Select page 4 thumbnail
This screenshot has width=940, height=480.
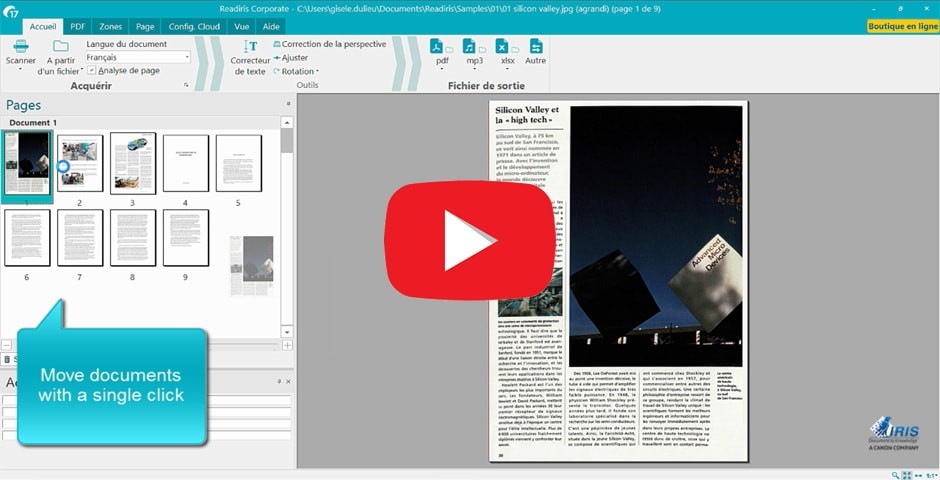click(186, 163)
